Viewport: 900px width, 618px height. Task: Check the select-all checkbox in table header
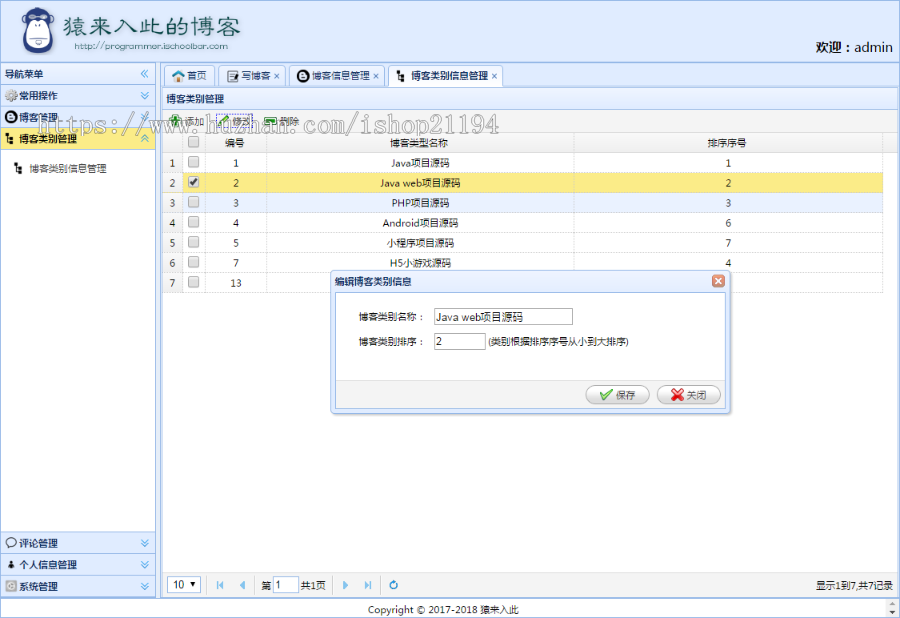[193, 142]
